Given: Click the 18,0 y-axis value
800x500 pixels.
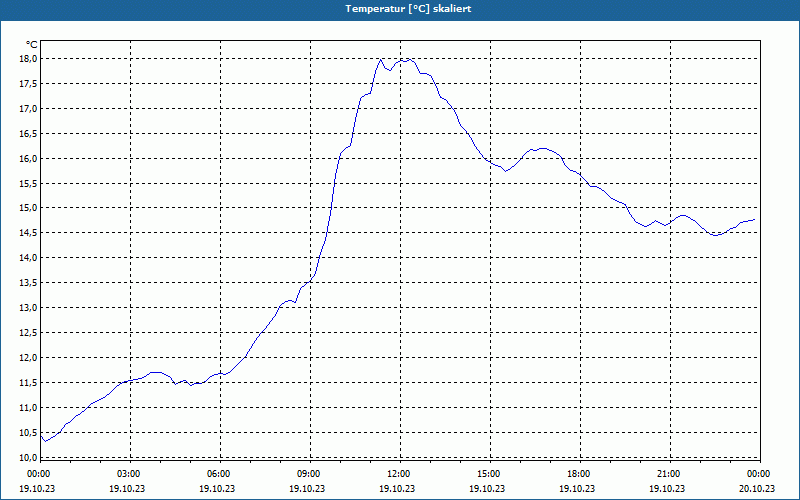Looking at the screenshot, I should [28, 59].
